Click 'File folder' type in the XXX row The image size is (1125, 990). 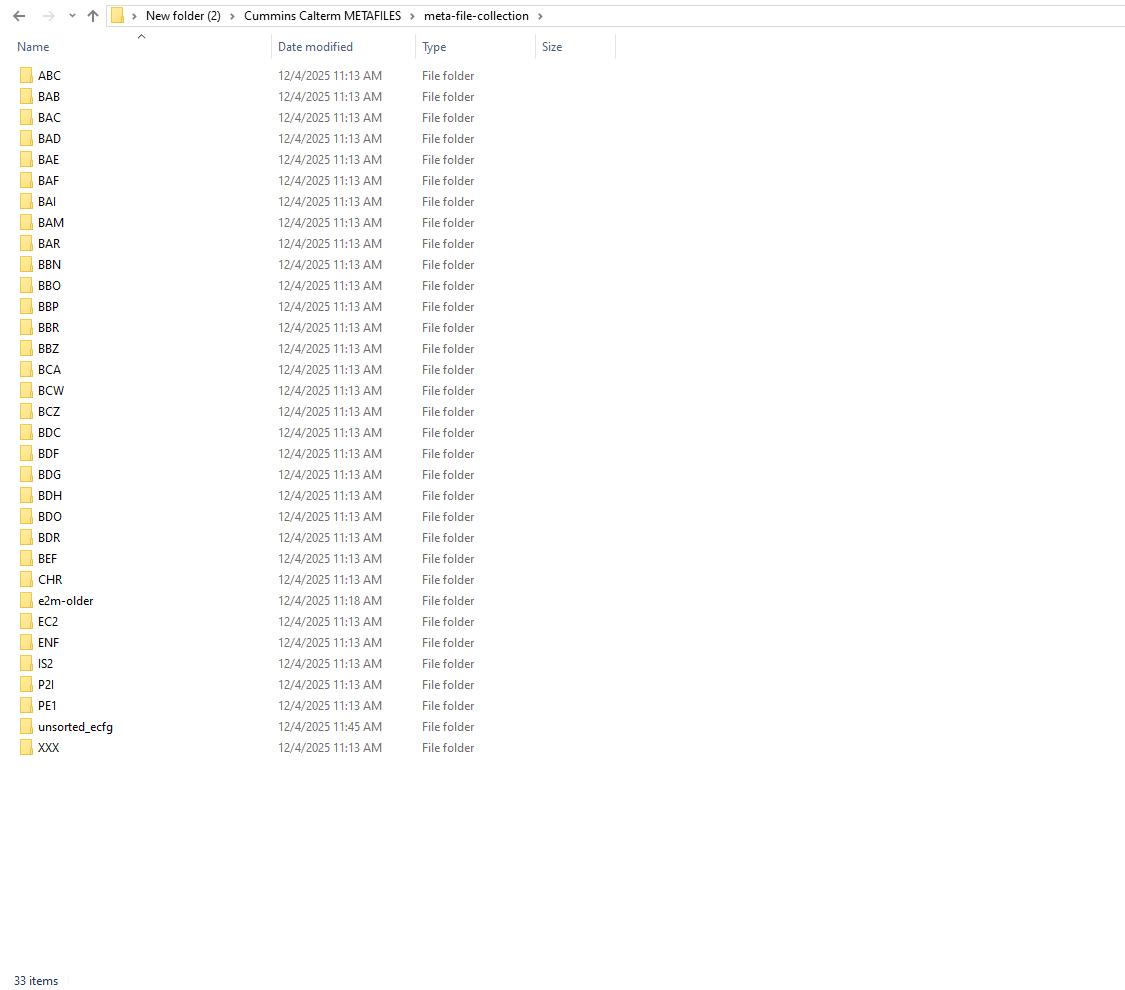pos(448,748)
